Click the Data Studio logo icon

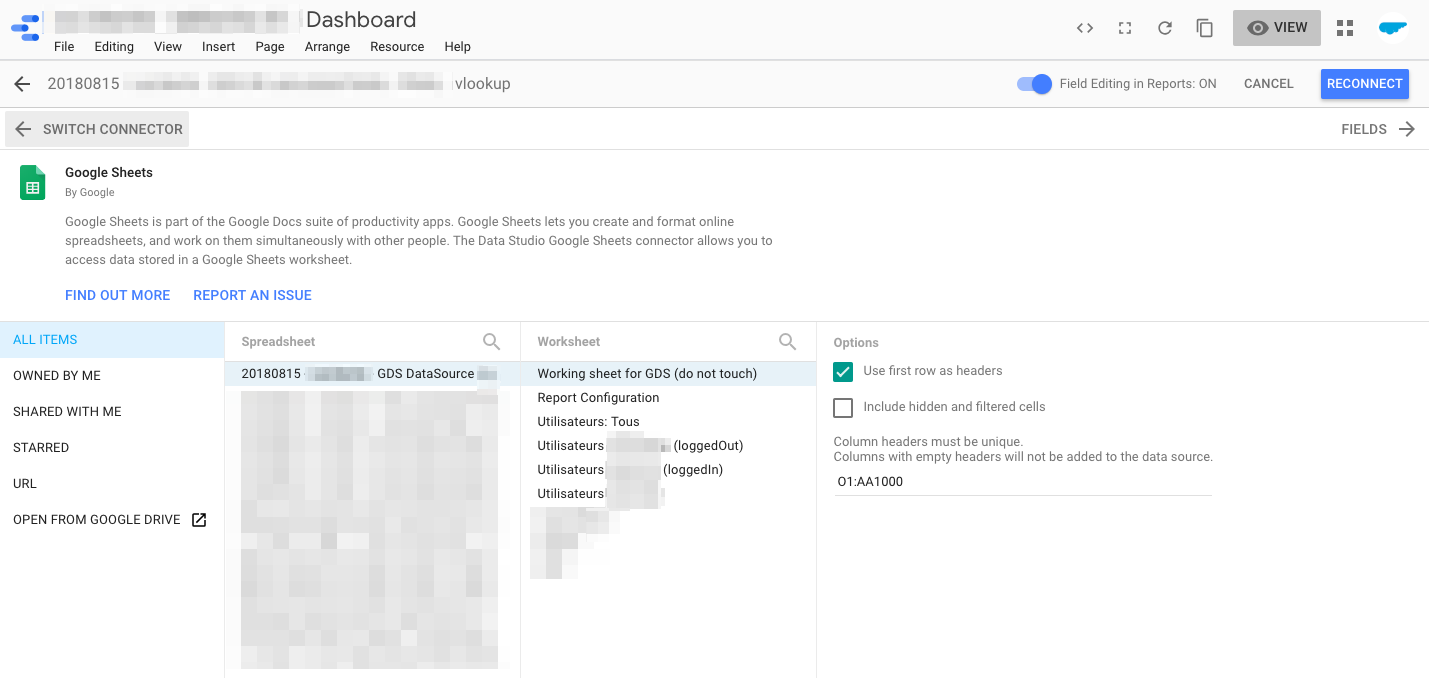(25, 28)
